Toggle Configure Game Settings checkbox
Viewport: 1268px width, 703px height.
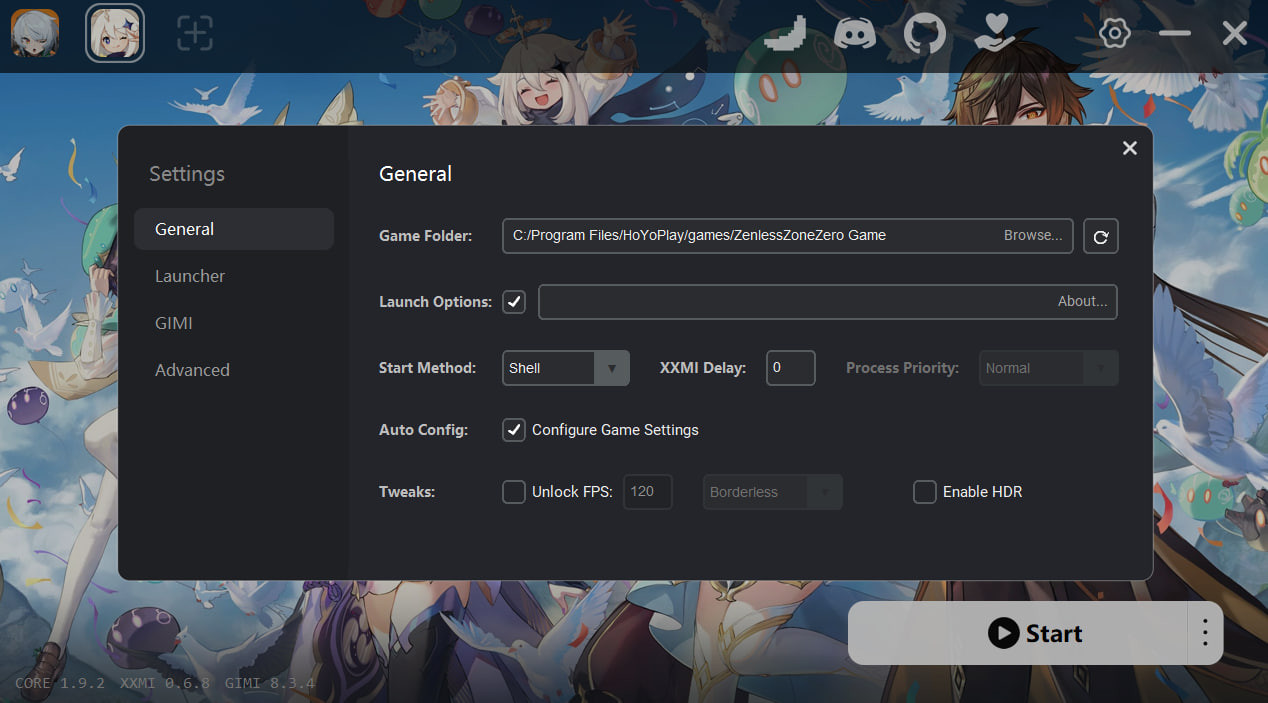[514, 430]
